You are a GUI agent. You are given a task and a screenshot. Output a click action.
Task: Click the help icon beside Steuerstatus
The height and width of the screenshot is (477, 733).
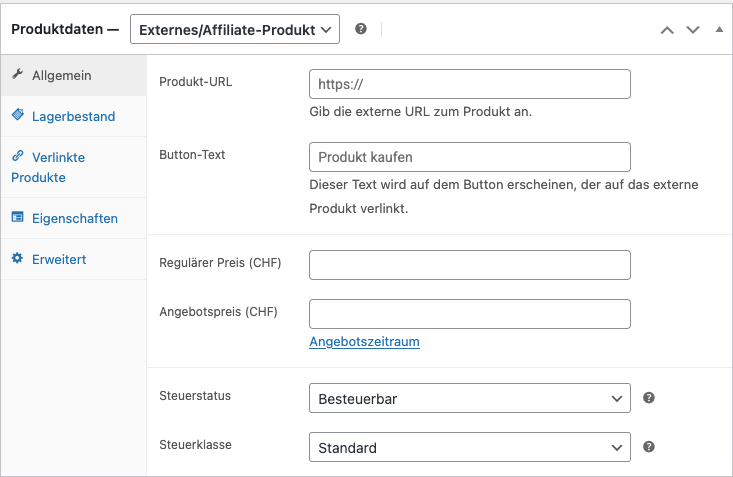[649, 398]
